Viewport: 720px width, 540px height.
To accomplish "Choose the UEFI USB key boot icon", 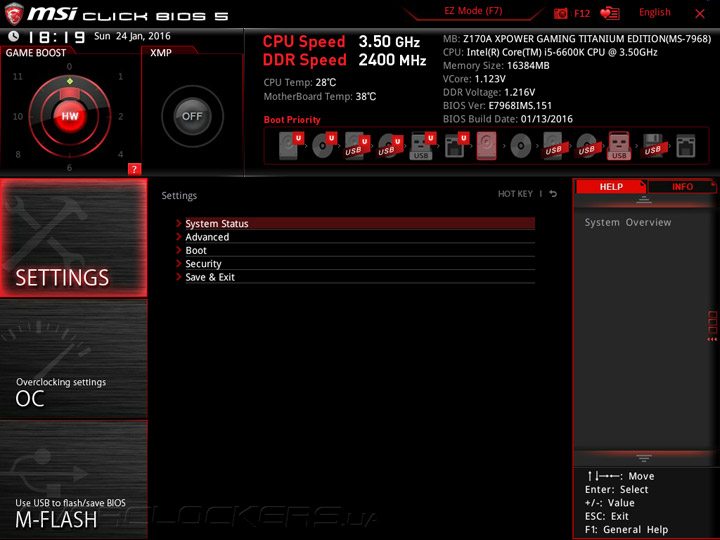I will coord(422,146).
